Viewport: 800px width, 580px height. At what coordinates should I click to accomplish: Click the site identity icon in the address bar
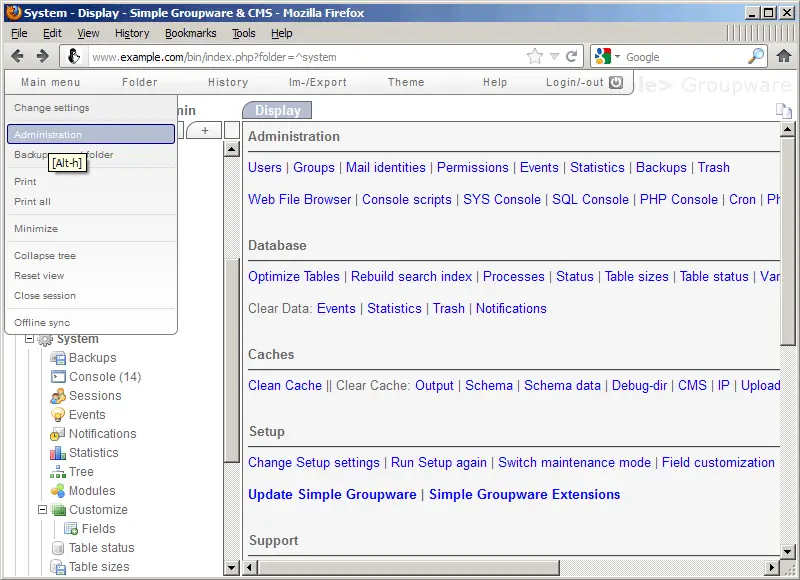[x=73, y=56]
